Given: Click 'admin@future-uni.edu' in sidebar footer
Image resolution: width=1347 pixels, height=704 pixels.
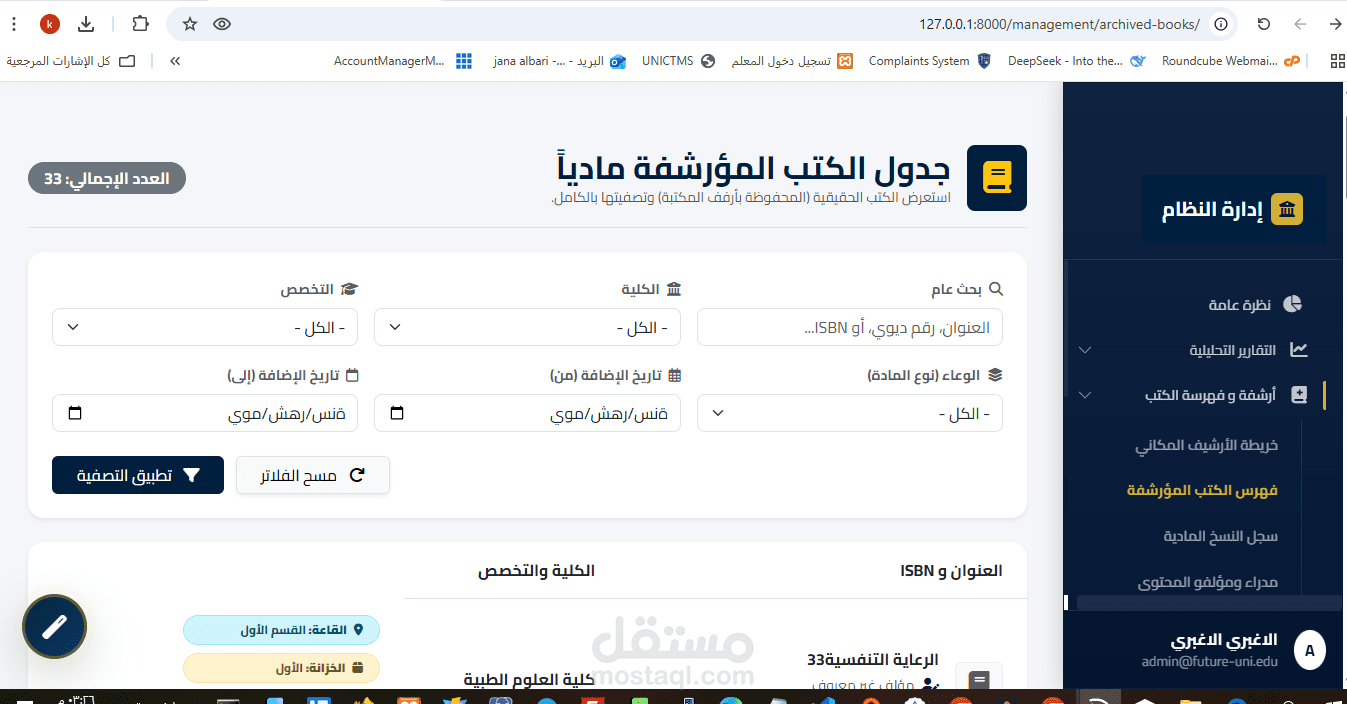Looking at the screenshot, I should pos(1210,661).
